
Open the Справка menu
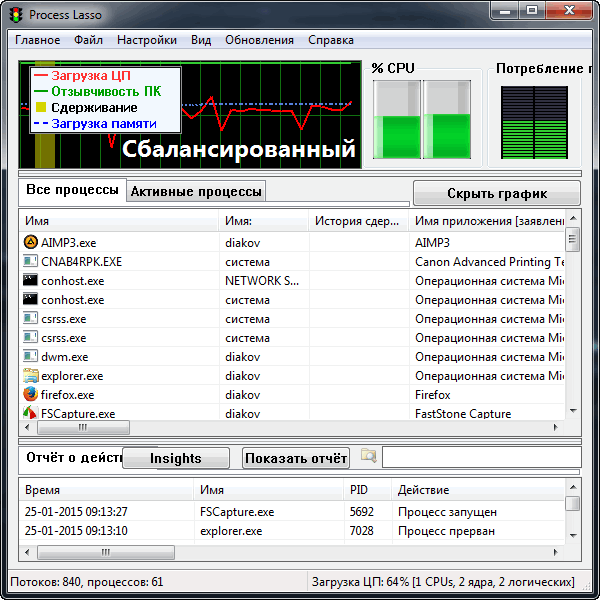[331, 40]
